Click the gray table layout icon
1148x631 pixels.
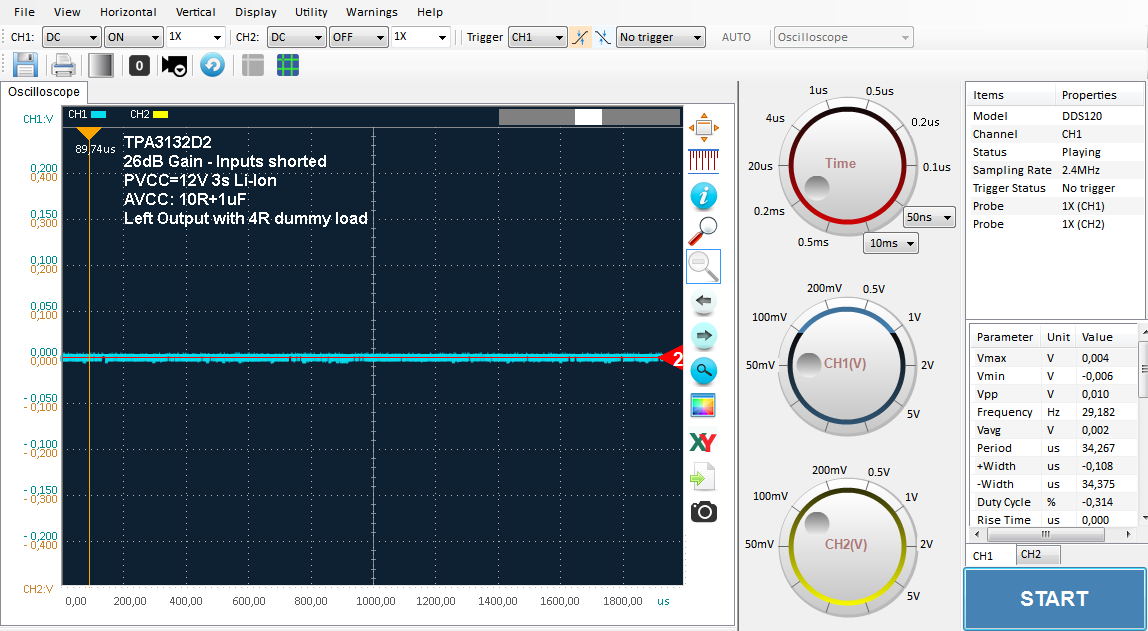[x=253, y=66]
